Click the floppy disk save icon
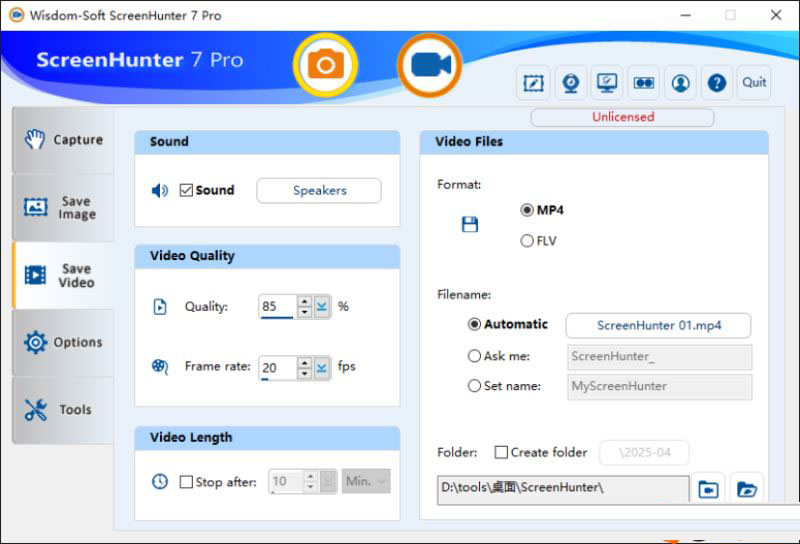The image size is (800, 544). click(470, 224)
